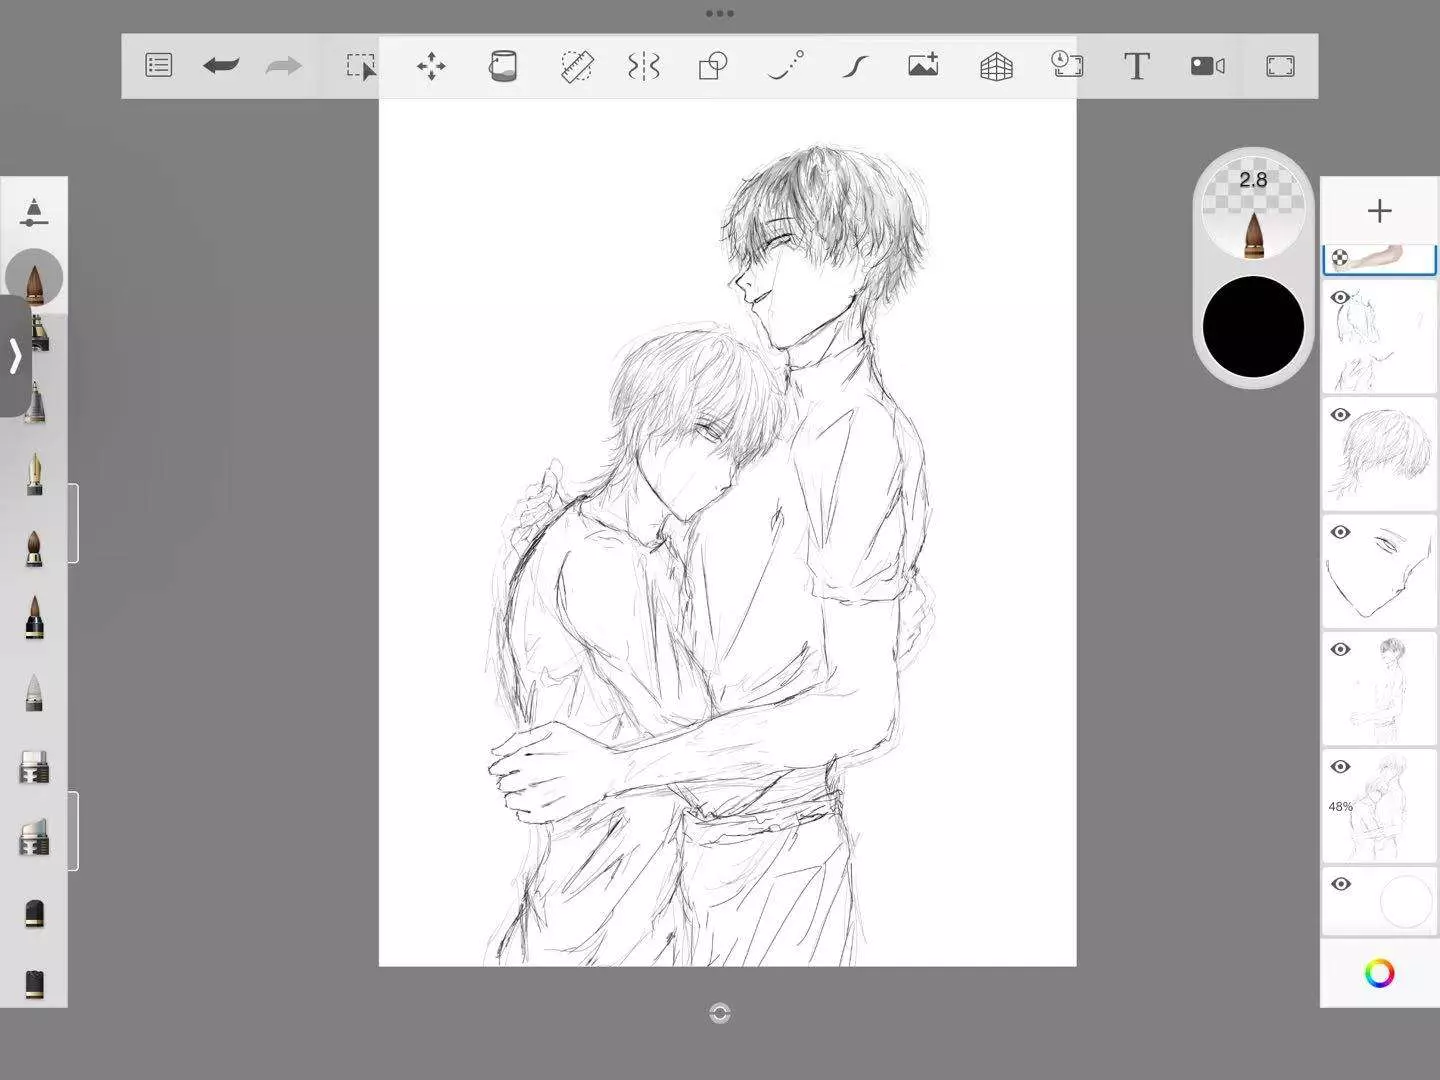Tap the black color puck
Viewport: 1440px width, 1080px height.
click(x=1253, y=327)
